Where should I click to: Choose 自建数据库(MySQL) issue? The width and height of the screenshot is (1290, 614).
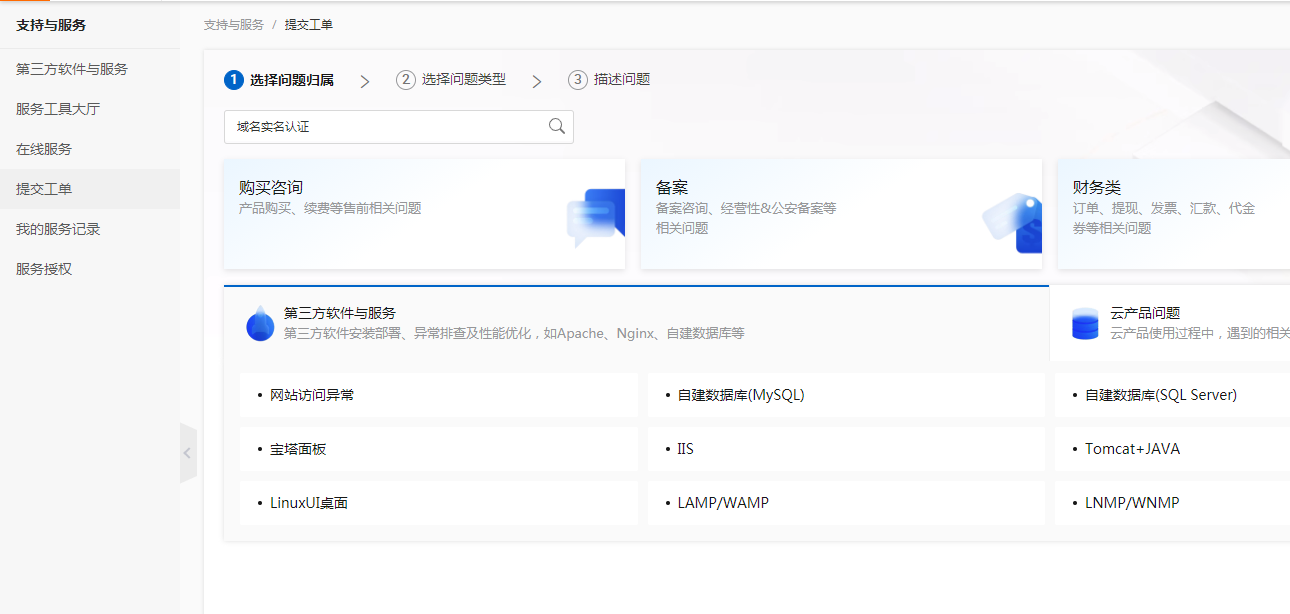(846, 395)
